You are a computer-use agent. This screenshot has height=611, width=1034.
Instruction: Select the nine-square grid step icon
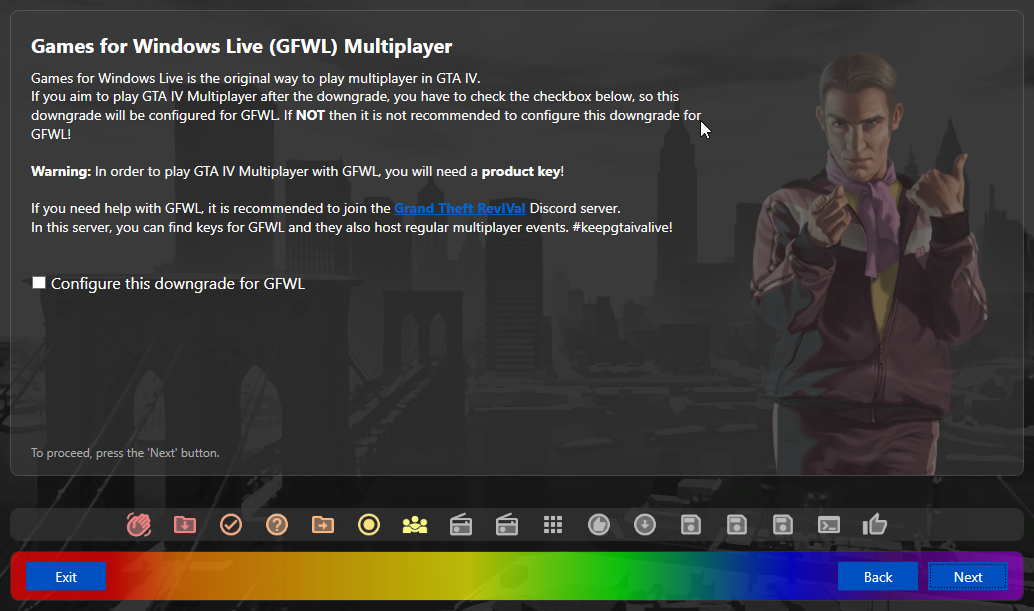[x=553, y=525]
